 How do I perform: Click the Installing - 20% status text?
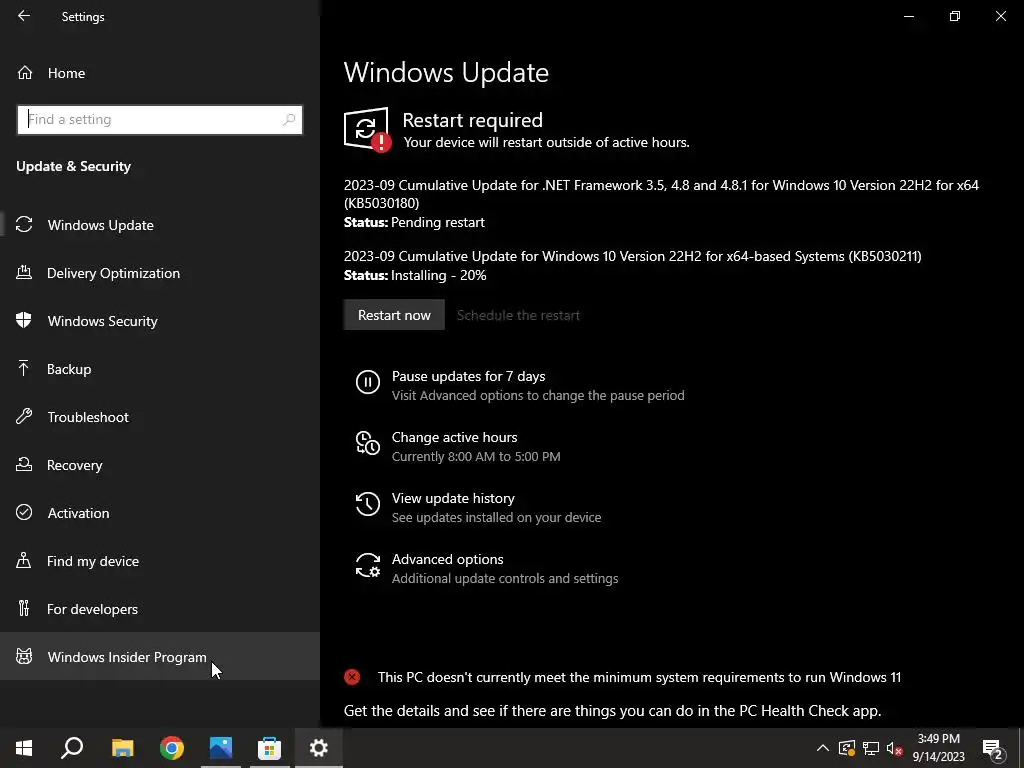pyautogui.click(x=438, y=276)
